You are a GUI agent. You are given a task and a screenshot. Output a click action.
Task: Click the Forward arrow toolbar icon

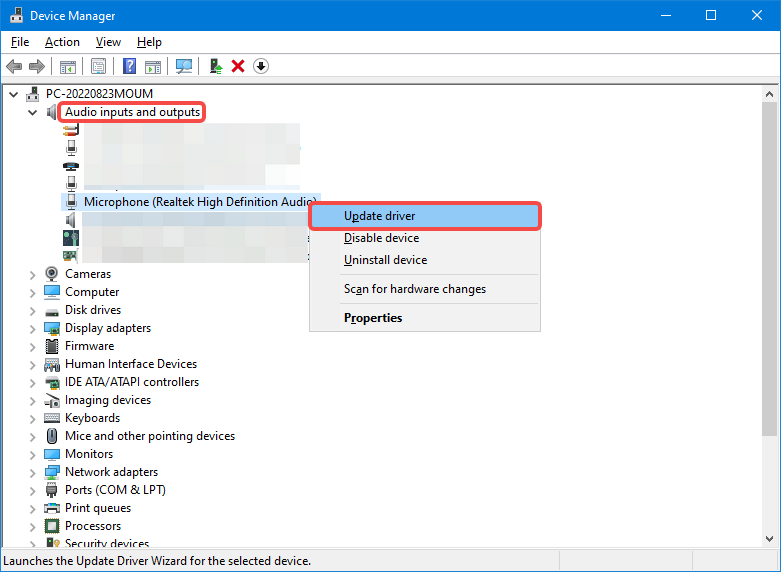(37, 66)
